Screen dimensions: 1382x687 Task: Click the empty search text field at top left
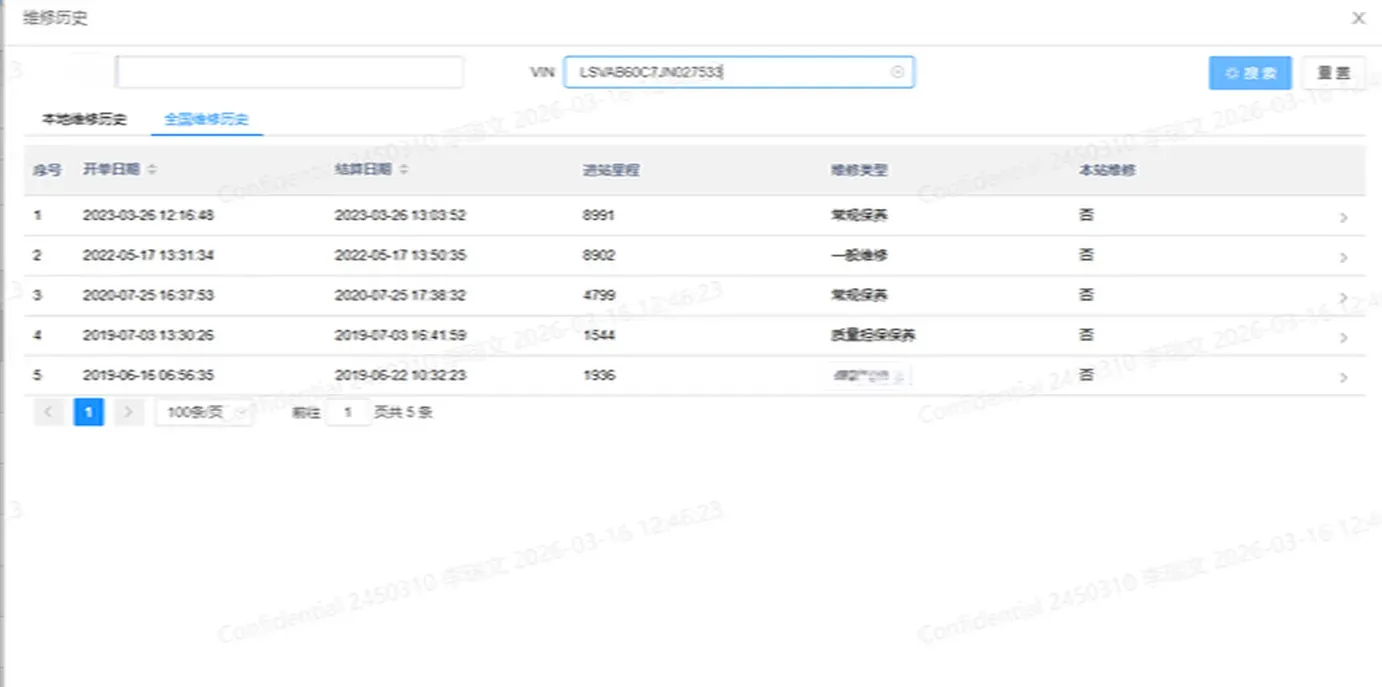290,71
